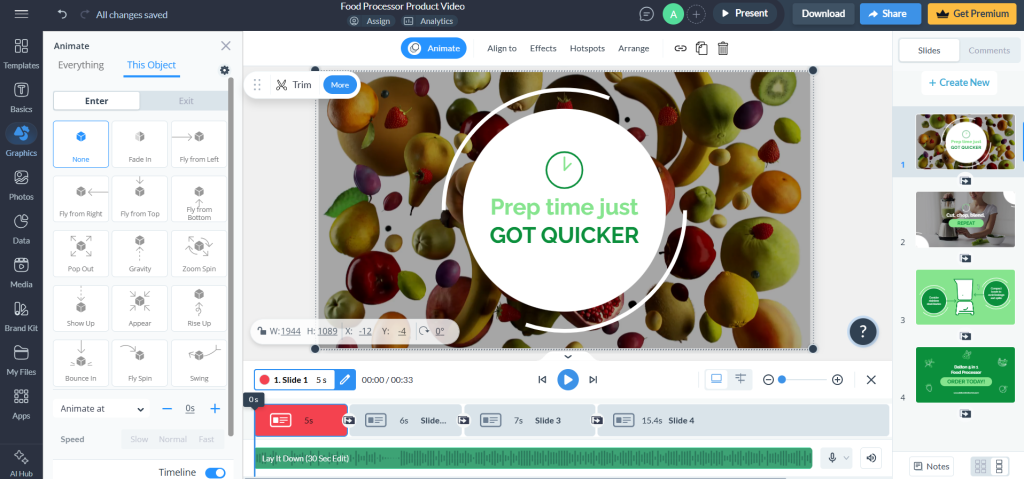
Task: Zoom out timeline with minus icon
Action: (769, 380)
